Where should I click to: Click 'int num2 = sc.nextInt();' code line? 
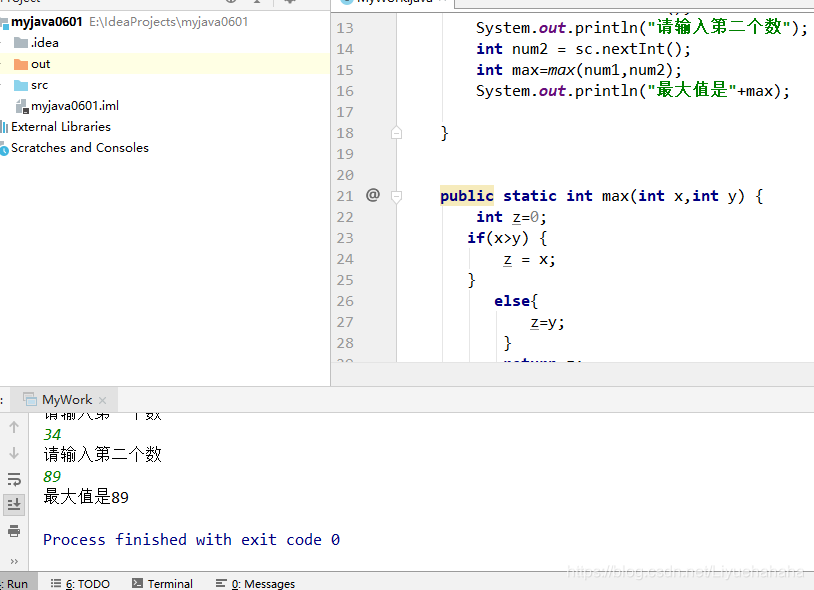584,49
